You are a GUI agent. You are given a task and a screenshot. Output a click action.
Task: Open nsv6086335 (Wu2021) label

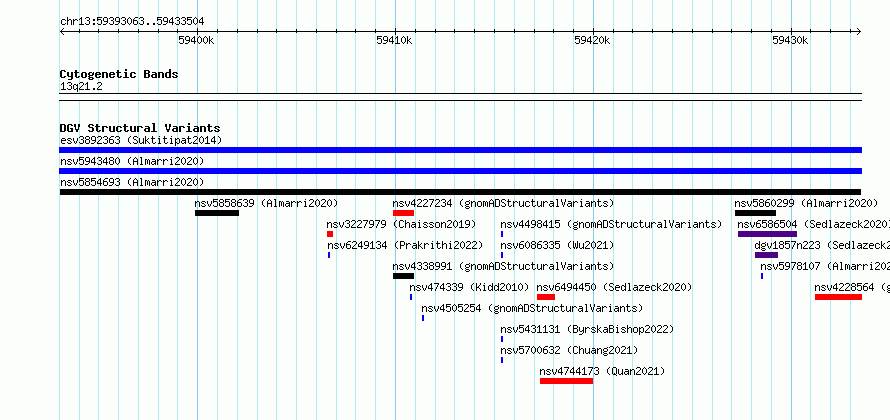point(557,245)
